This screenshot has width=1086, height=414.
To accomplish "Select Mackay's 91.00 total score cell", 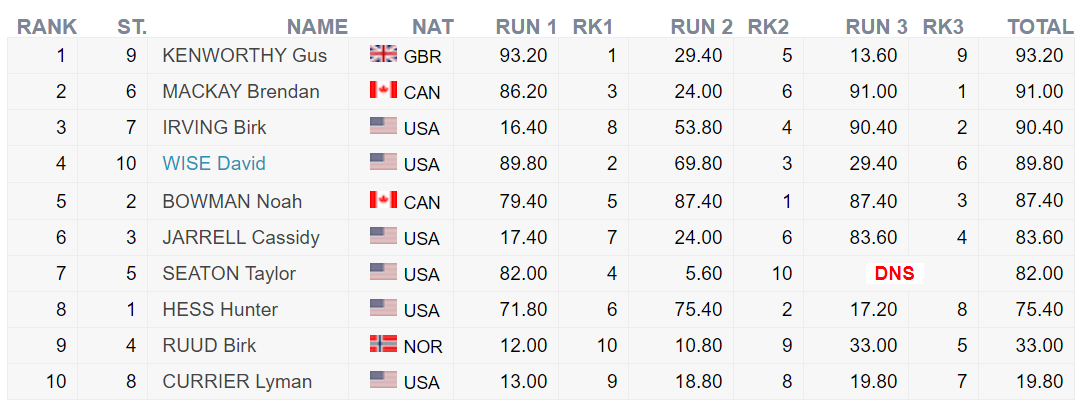I will (x=1026, y=91).
